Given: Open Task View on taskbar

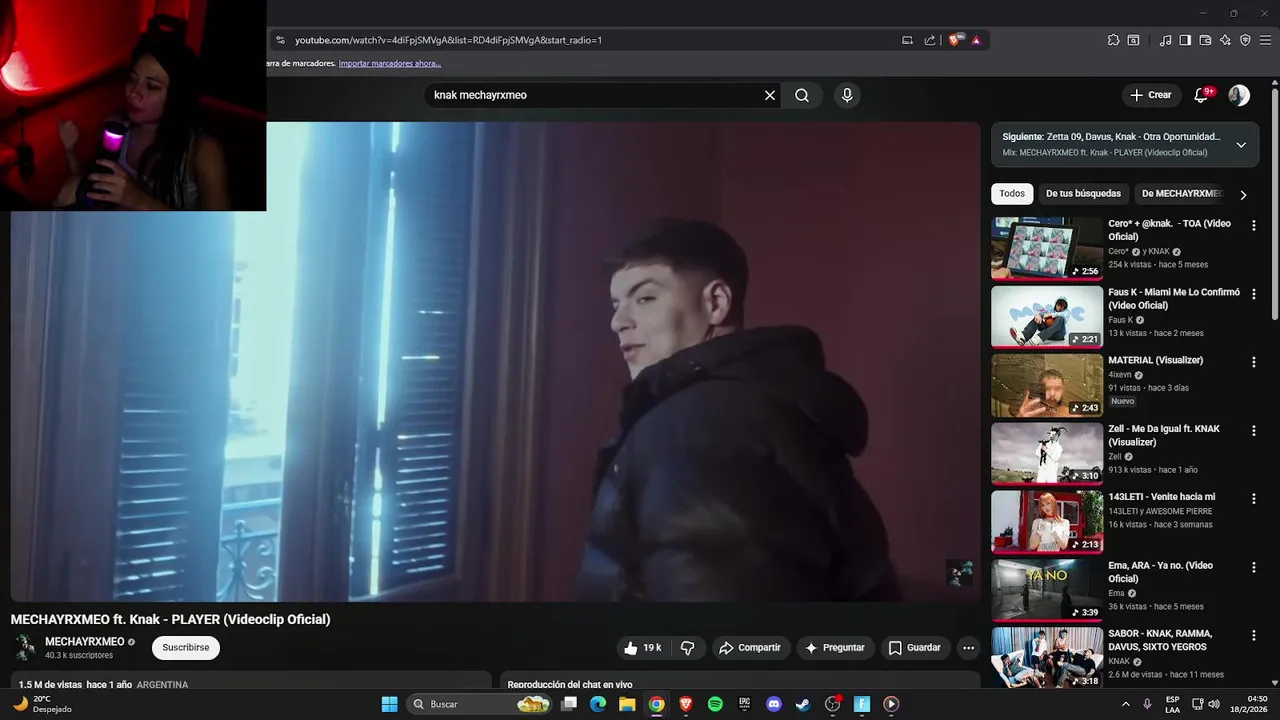Looking at the screenshot, I should pyautogui.click(x=569, y=704).
